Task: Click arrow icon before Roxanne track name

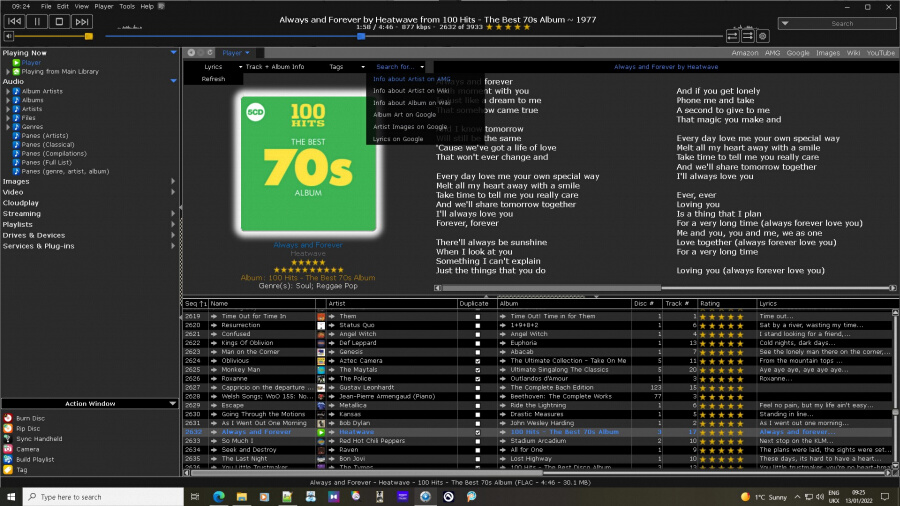Action: pos(214,379)
